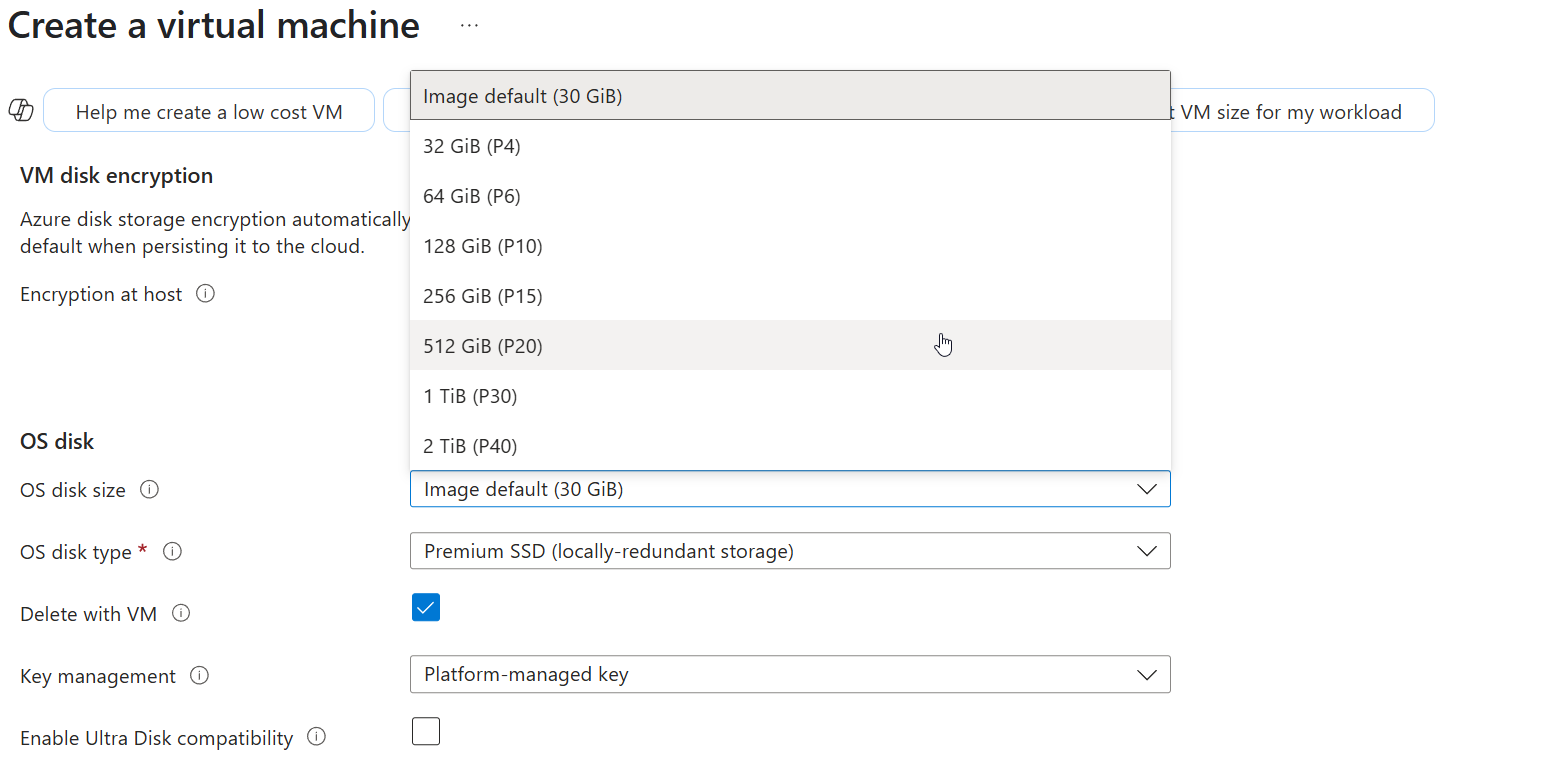The image size is (1555, 769).
Task: Click info icon beside OS disk type
Action: click(172, 552)
